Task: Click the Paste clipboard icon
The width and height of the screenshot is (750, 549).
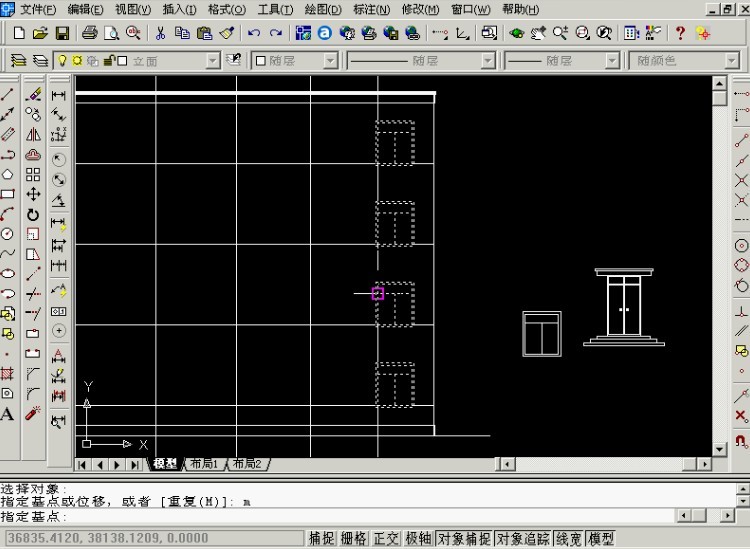Action: point(204,33)
